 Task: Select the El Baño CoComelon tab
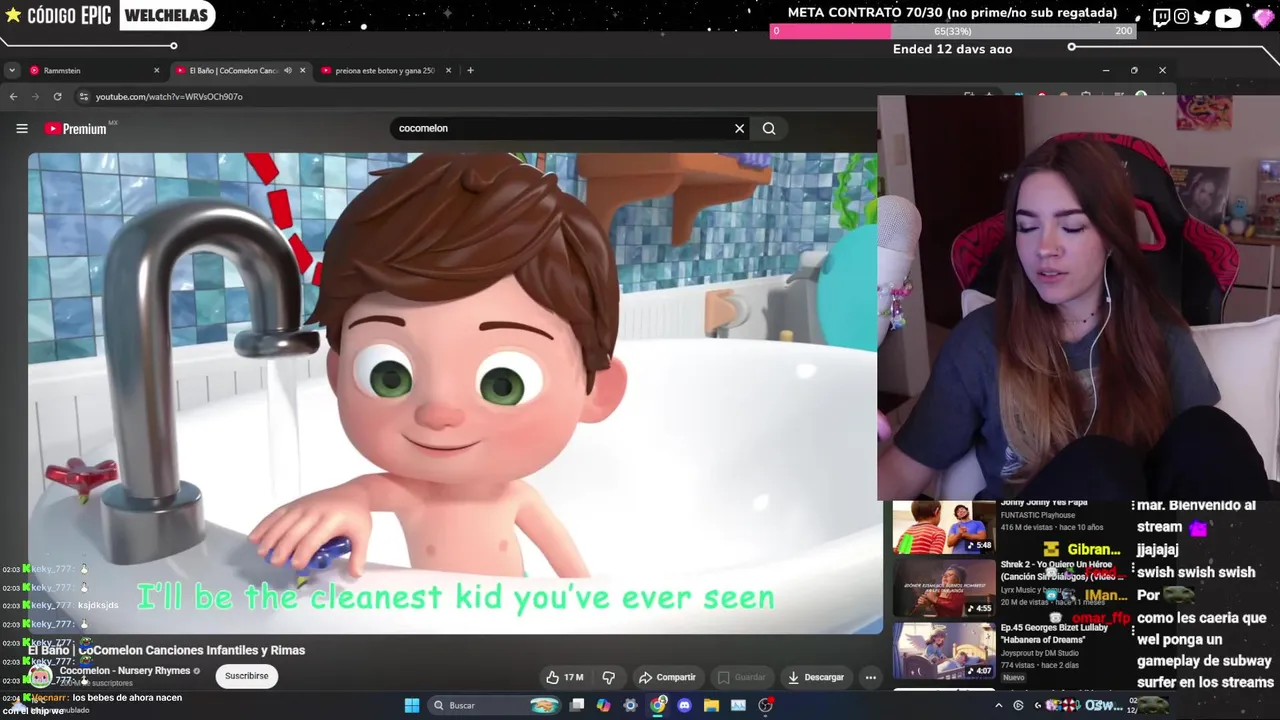click(x=240, y=70)
